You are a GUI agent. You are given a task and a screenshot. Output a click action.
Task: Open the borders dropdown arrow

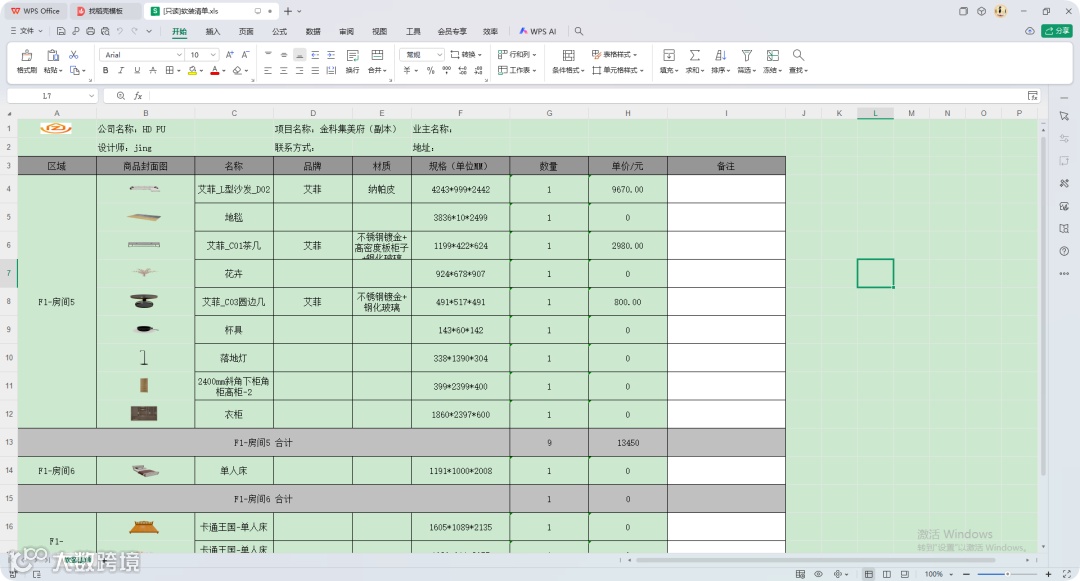[178, 70]
